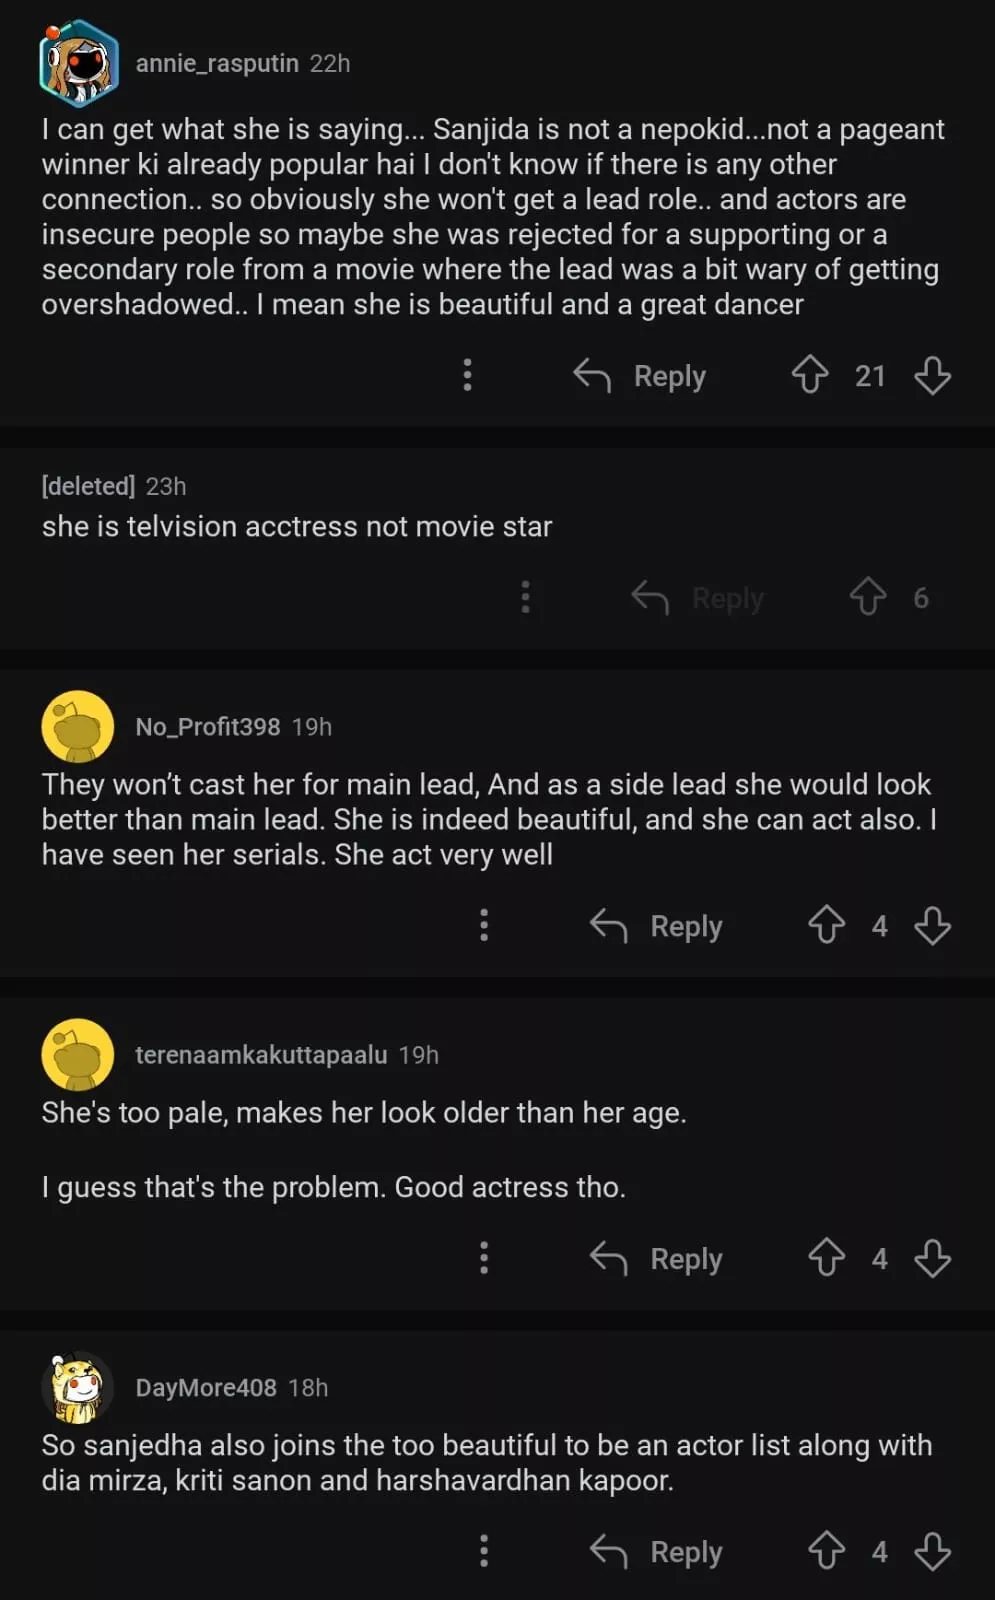Upvote annie_rasputin's comment
The height and width of the screenshot is (1600, 995).
[810, 376]
